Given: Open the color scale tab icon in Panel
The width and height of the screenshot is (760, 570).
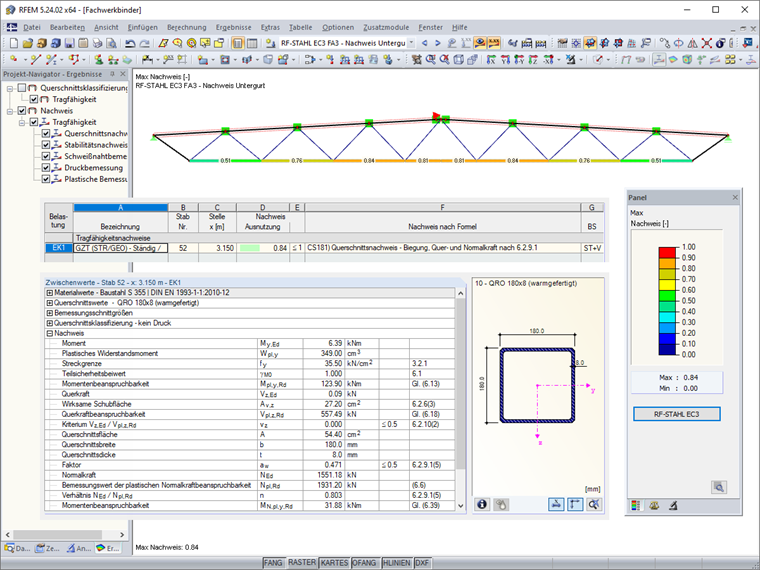Looking at the screenshot, I should tap(635, 506).
